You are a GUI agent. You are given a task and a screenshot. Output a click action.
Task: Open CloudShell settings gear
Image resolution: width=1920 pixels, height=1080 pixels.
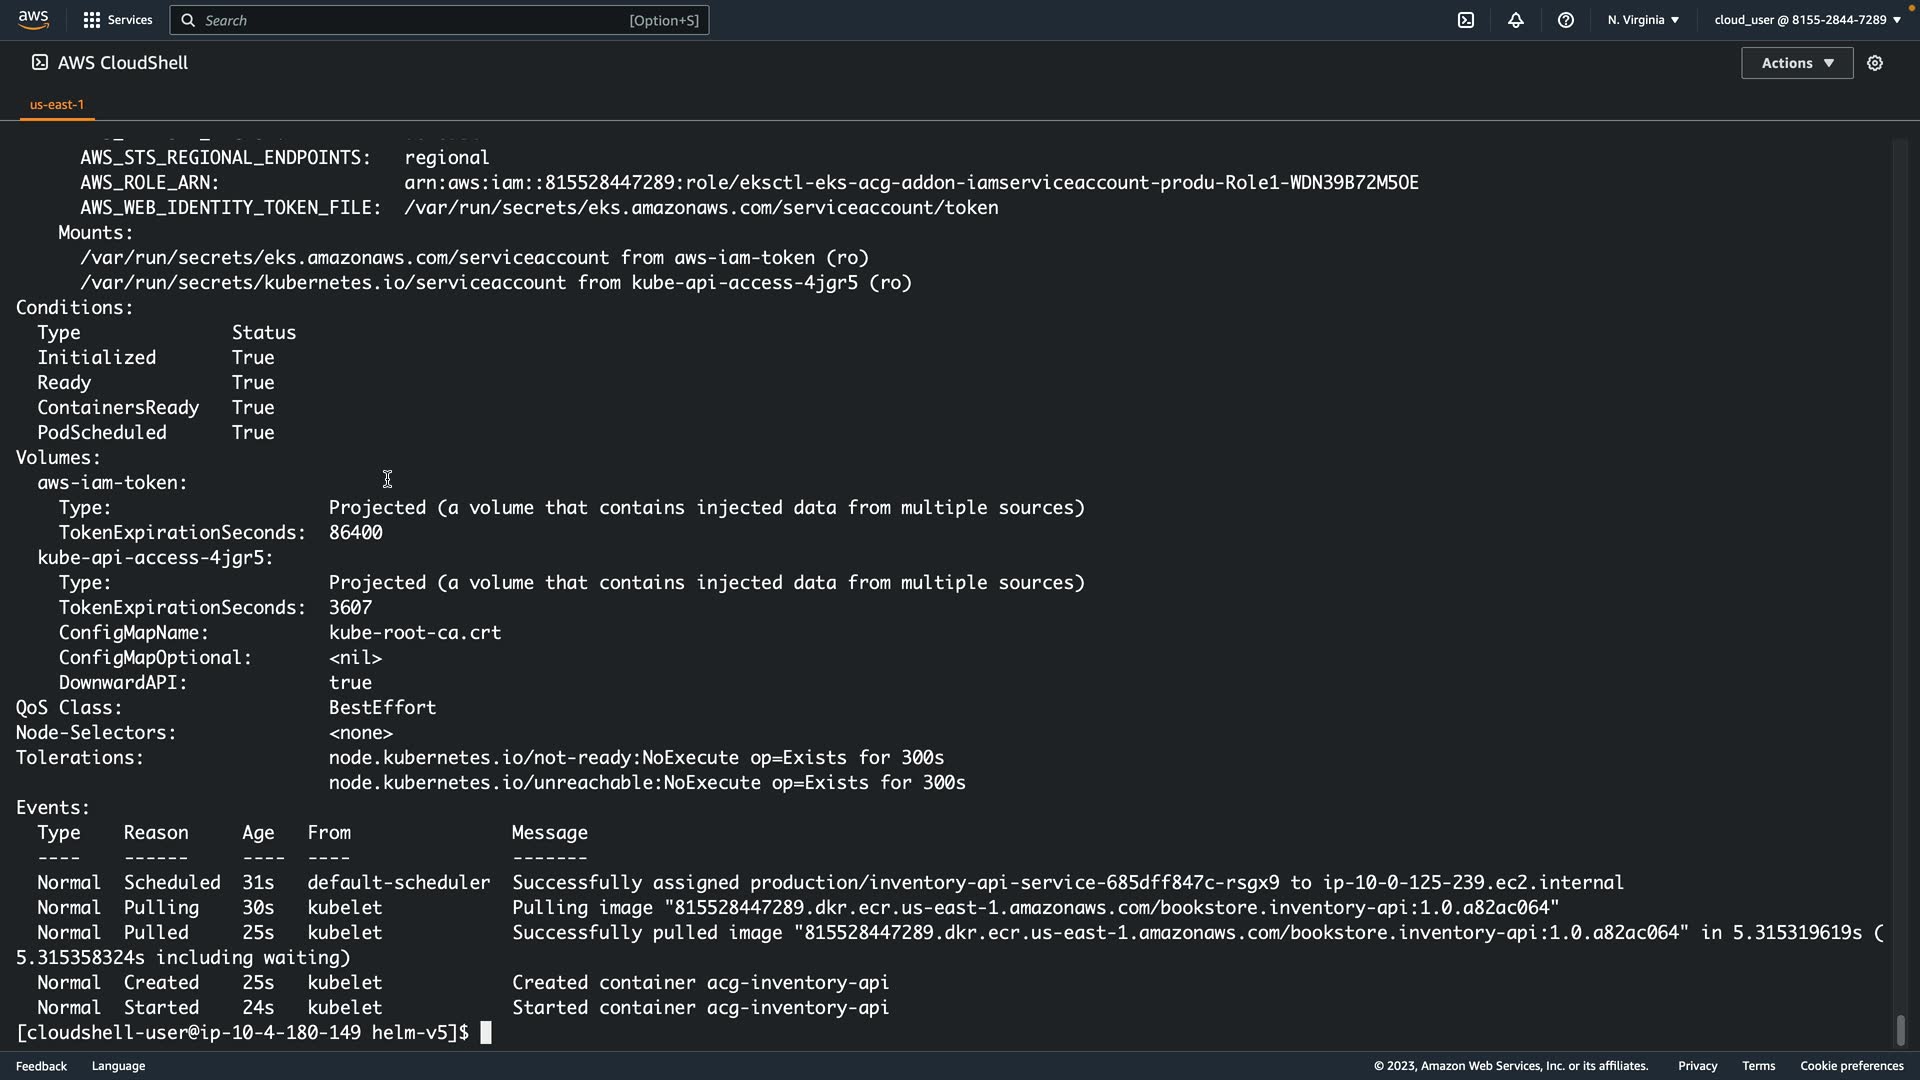(1875, 63)
